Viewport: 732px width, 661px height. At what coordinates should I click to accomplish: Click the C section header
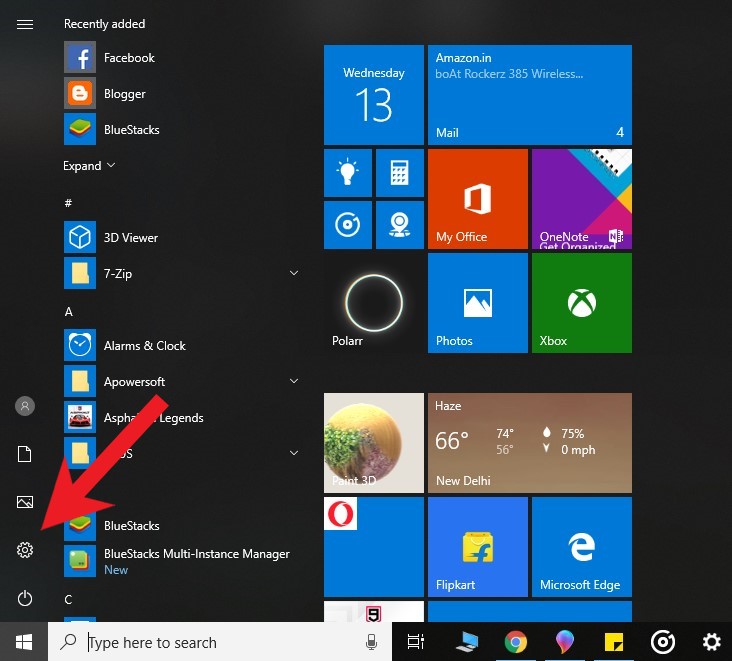[68, 599]
